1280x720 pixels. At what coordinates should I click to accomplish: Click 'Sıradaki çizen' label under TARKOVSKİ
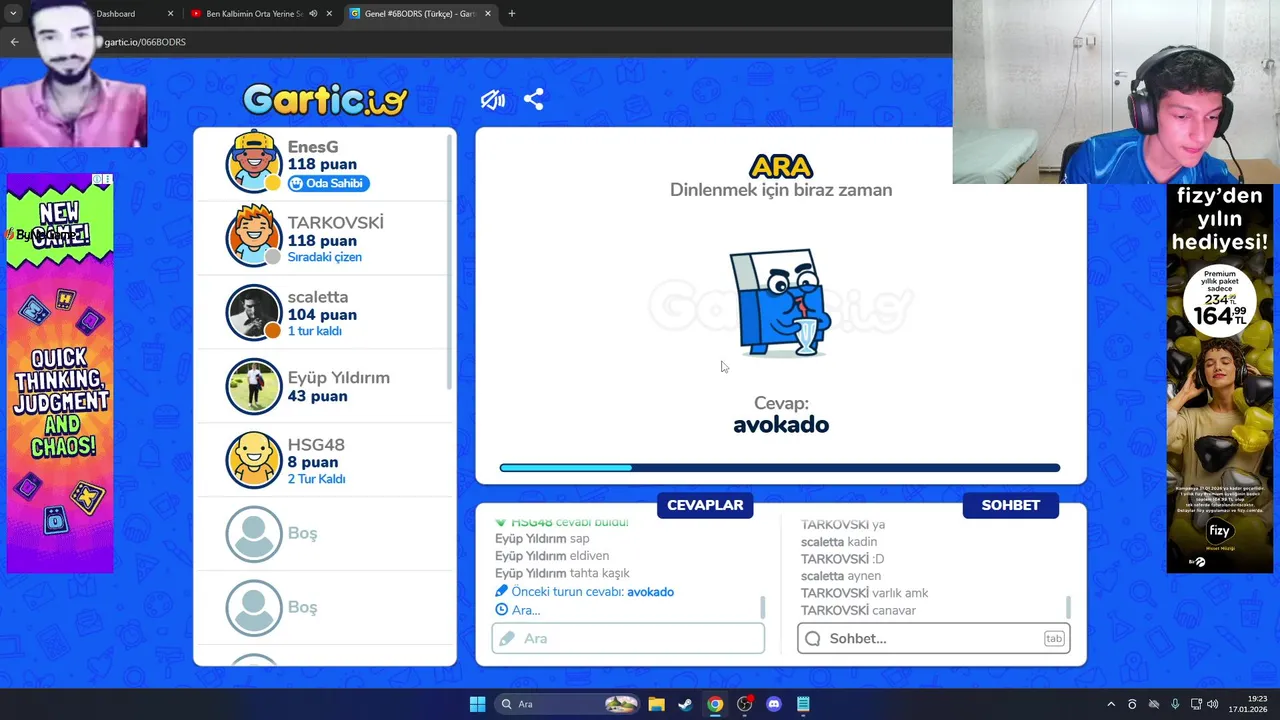[325, 257]
